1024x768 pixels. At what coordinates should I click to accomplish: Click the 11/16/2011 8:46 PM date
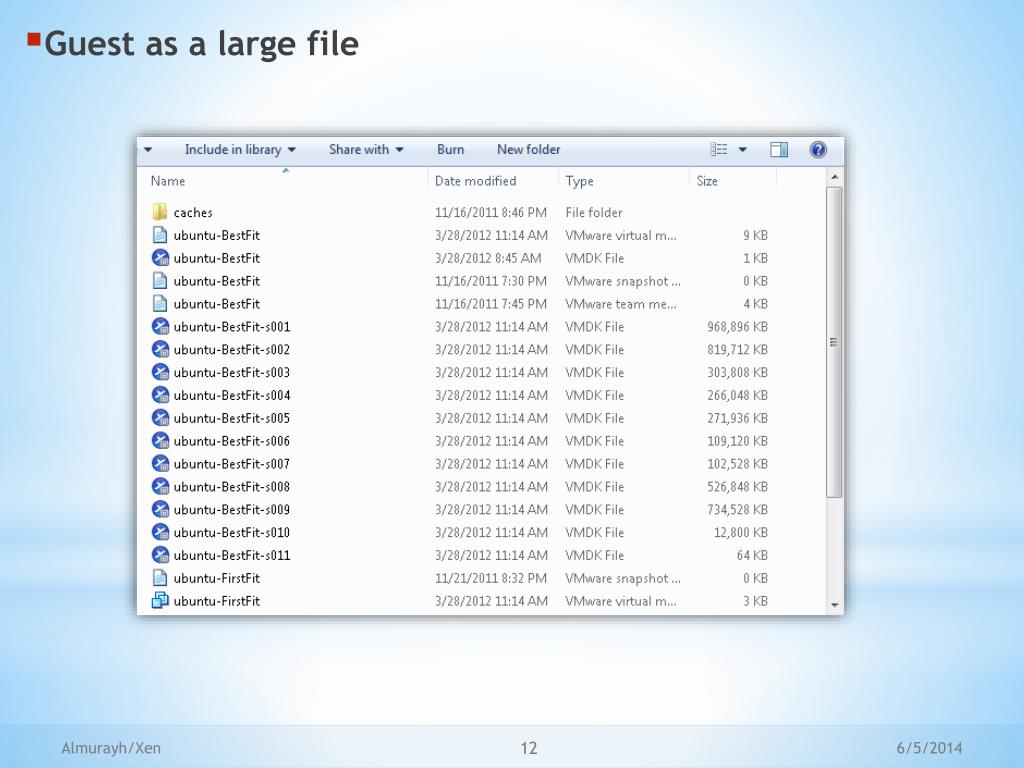click(x=491, y=212)
